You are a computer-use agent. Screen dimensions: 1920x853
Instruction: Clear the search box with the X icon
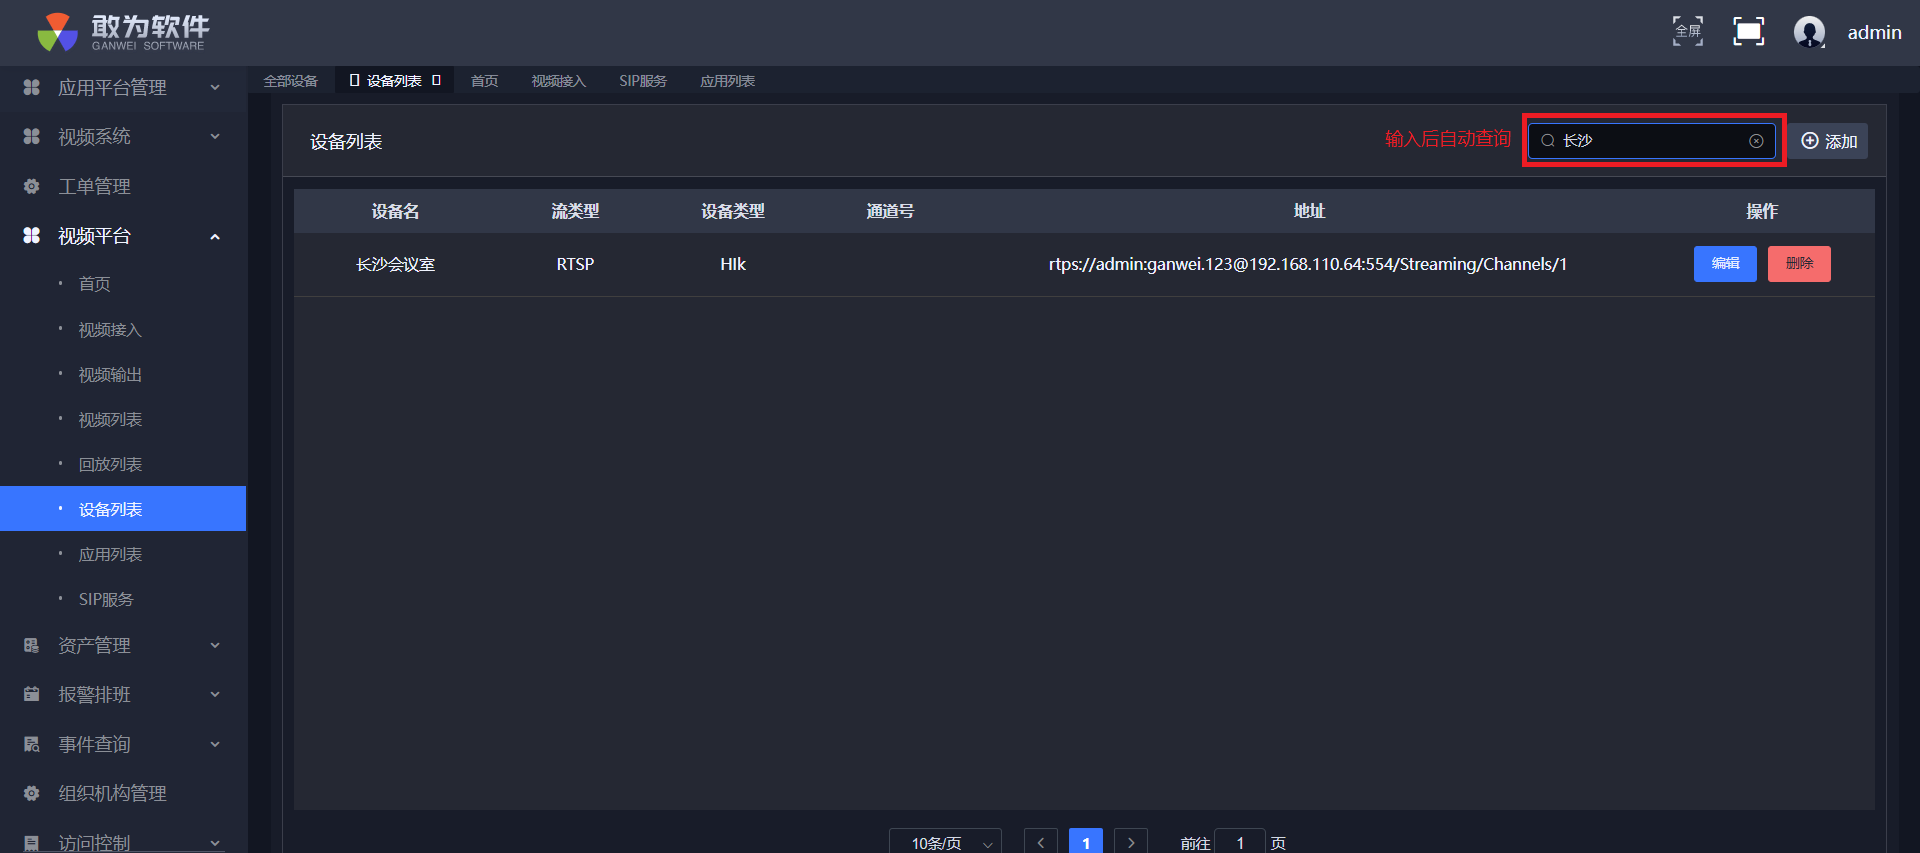tap(1756, 141)
